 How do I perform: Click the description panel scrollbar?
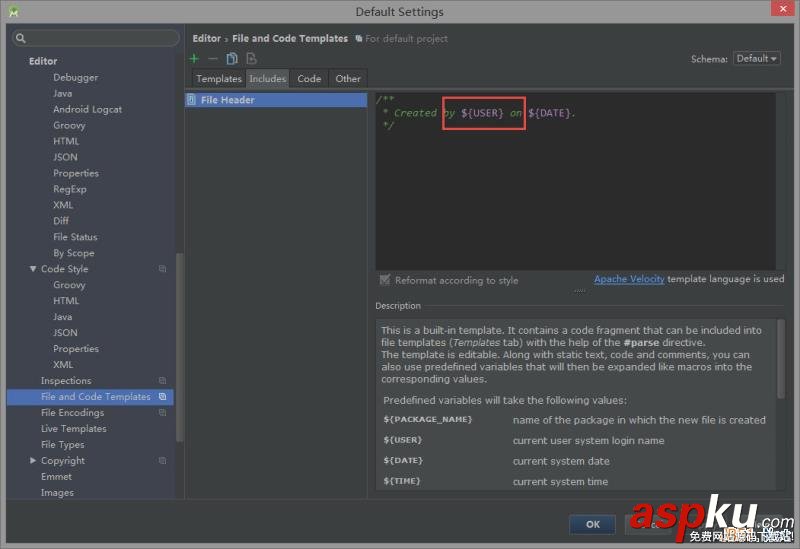781,359
